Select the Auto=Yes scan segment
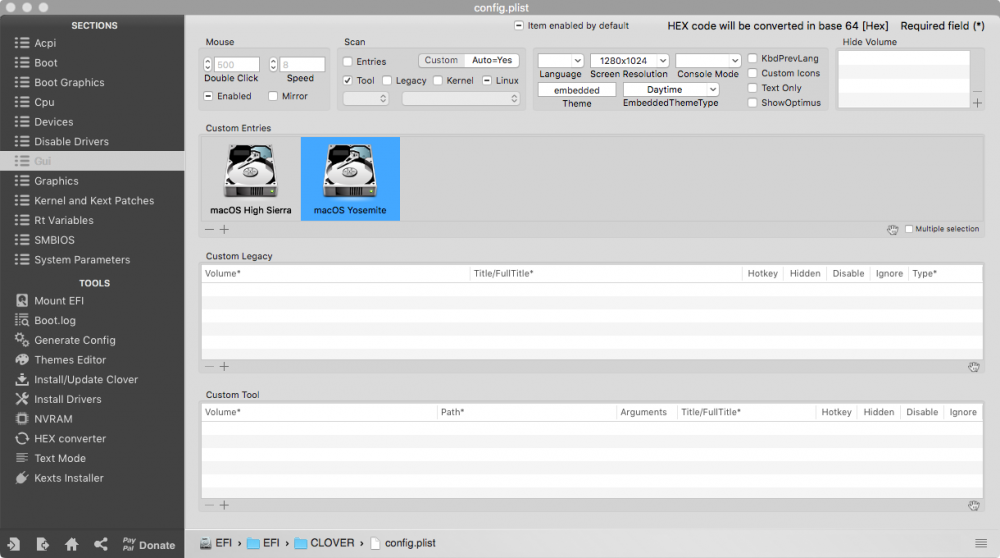The width and height of the screenshot is (1000, 558). pyautogui.click(x=492, y=60)
